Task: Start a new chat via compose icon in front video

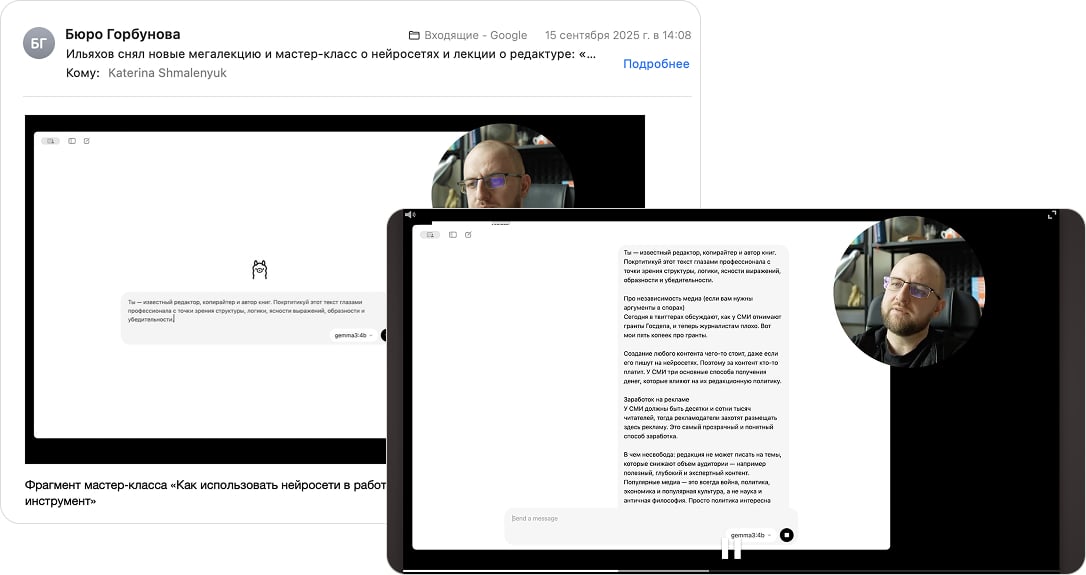Action: (468, 235)
